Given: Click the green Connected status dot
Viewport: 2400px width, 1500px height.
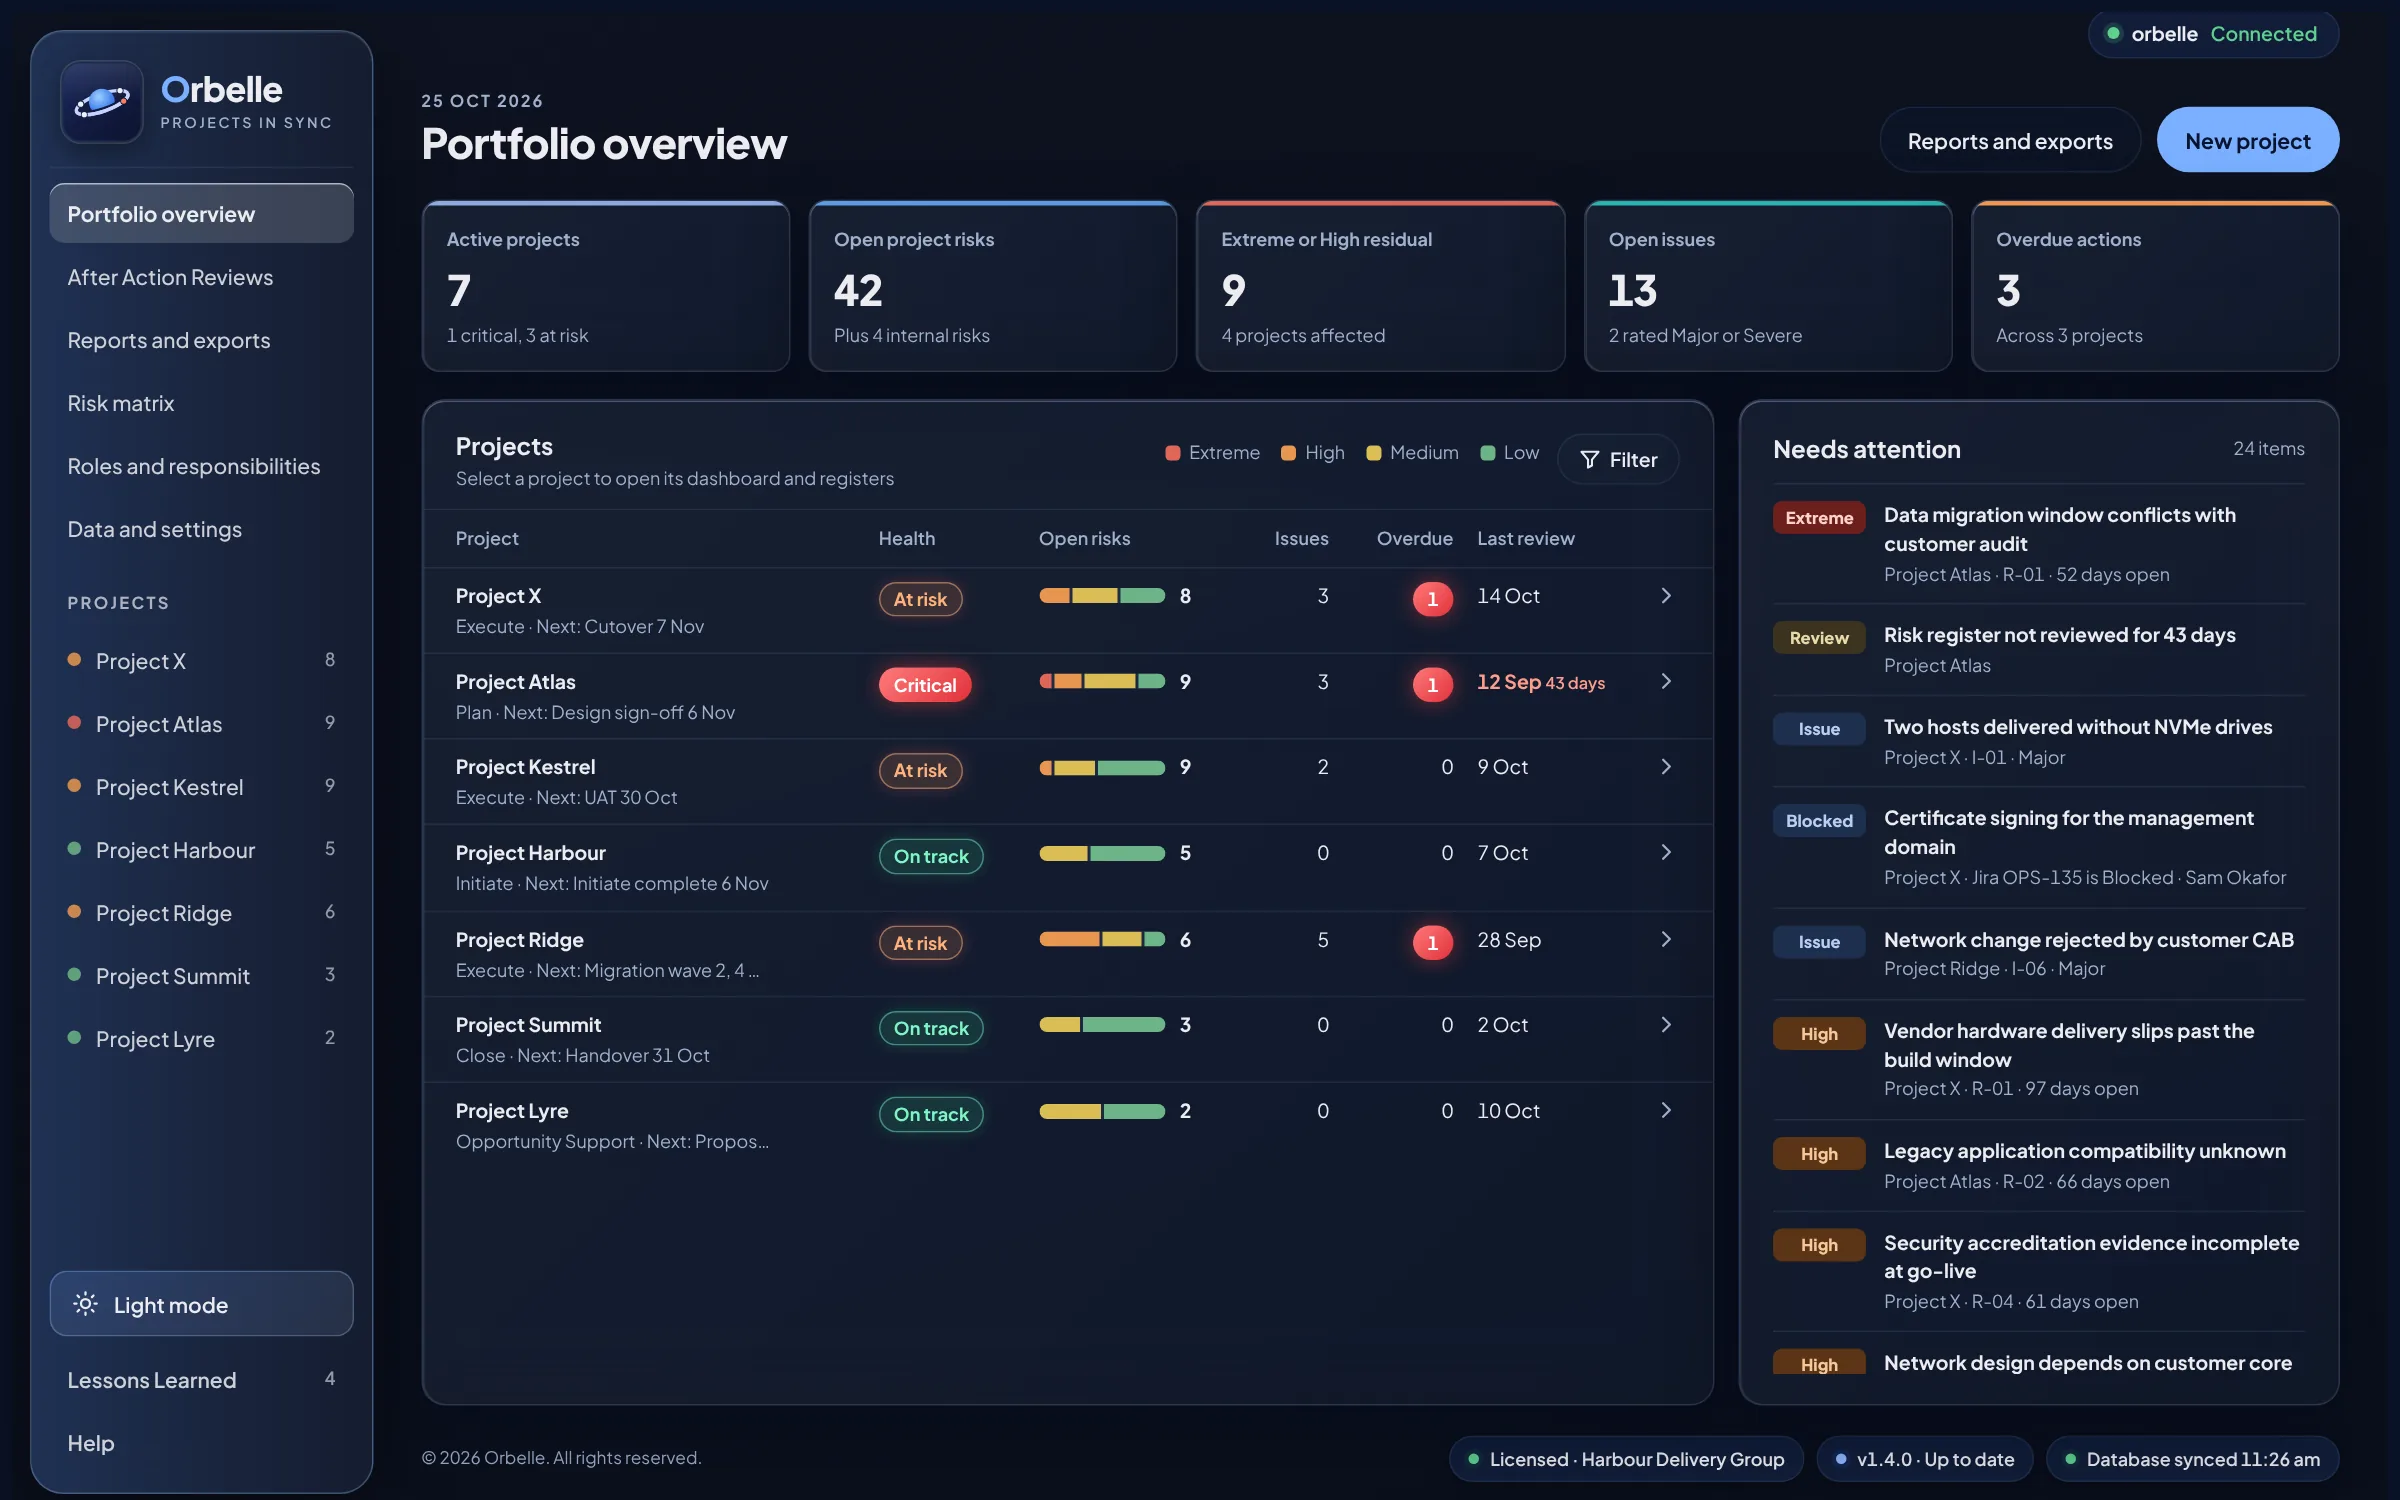Looking at the screenshot, I should coord(2113,33).
